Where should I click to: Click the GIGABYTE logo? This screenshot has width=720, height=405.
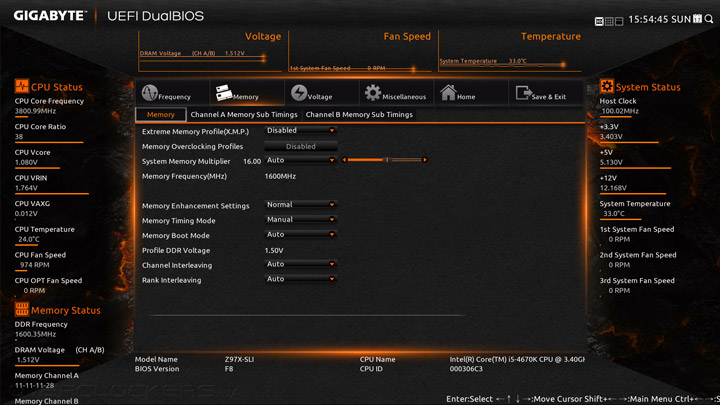(50, 16)
